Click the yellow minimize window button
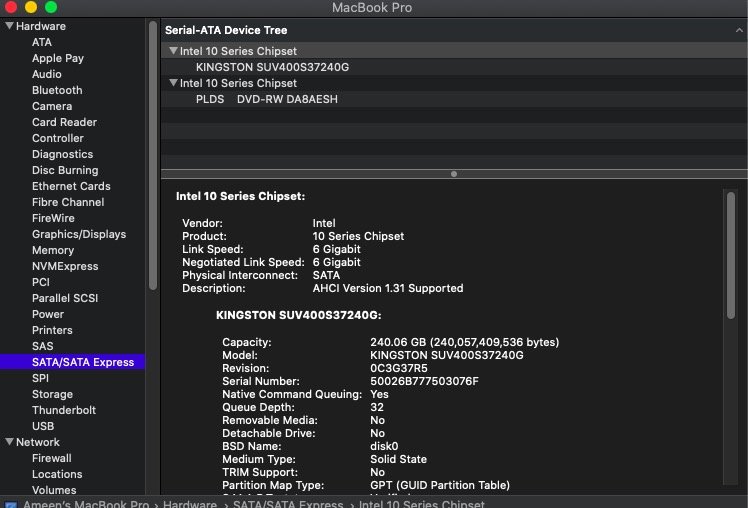 (31, 7)
